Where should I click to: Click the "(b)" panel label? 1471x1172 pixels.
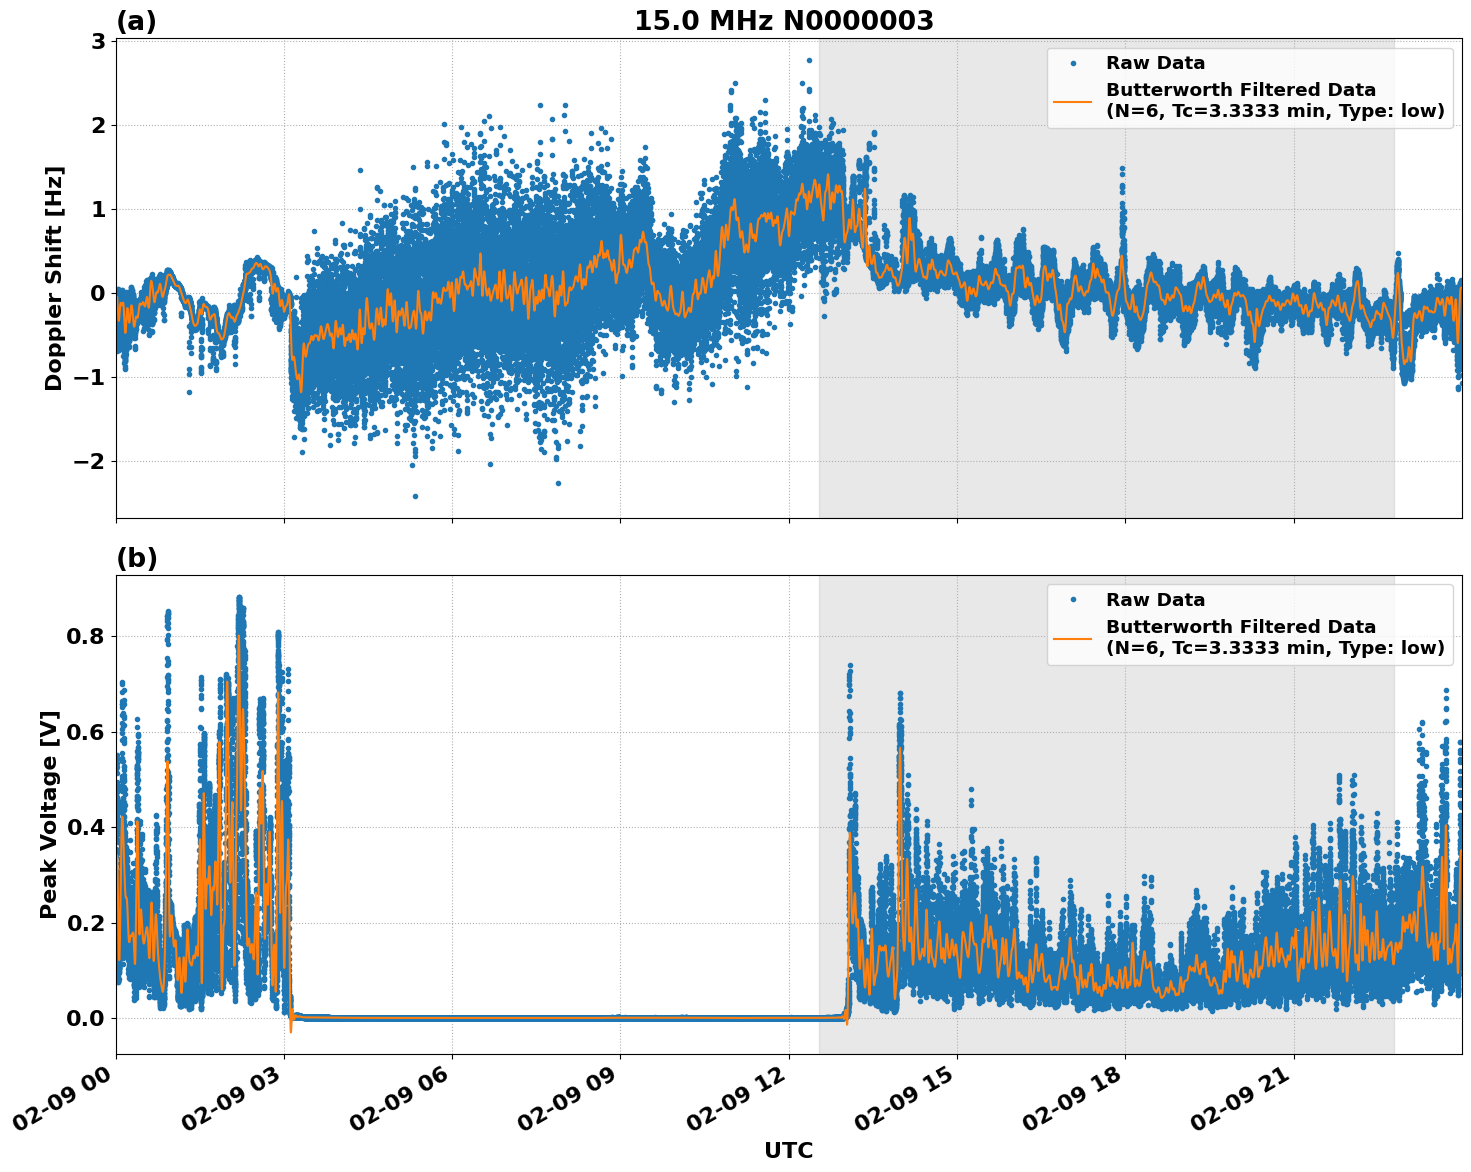coord(136,558)
